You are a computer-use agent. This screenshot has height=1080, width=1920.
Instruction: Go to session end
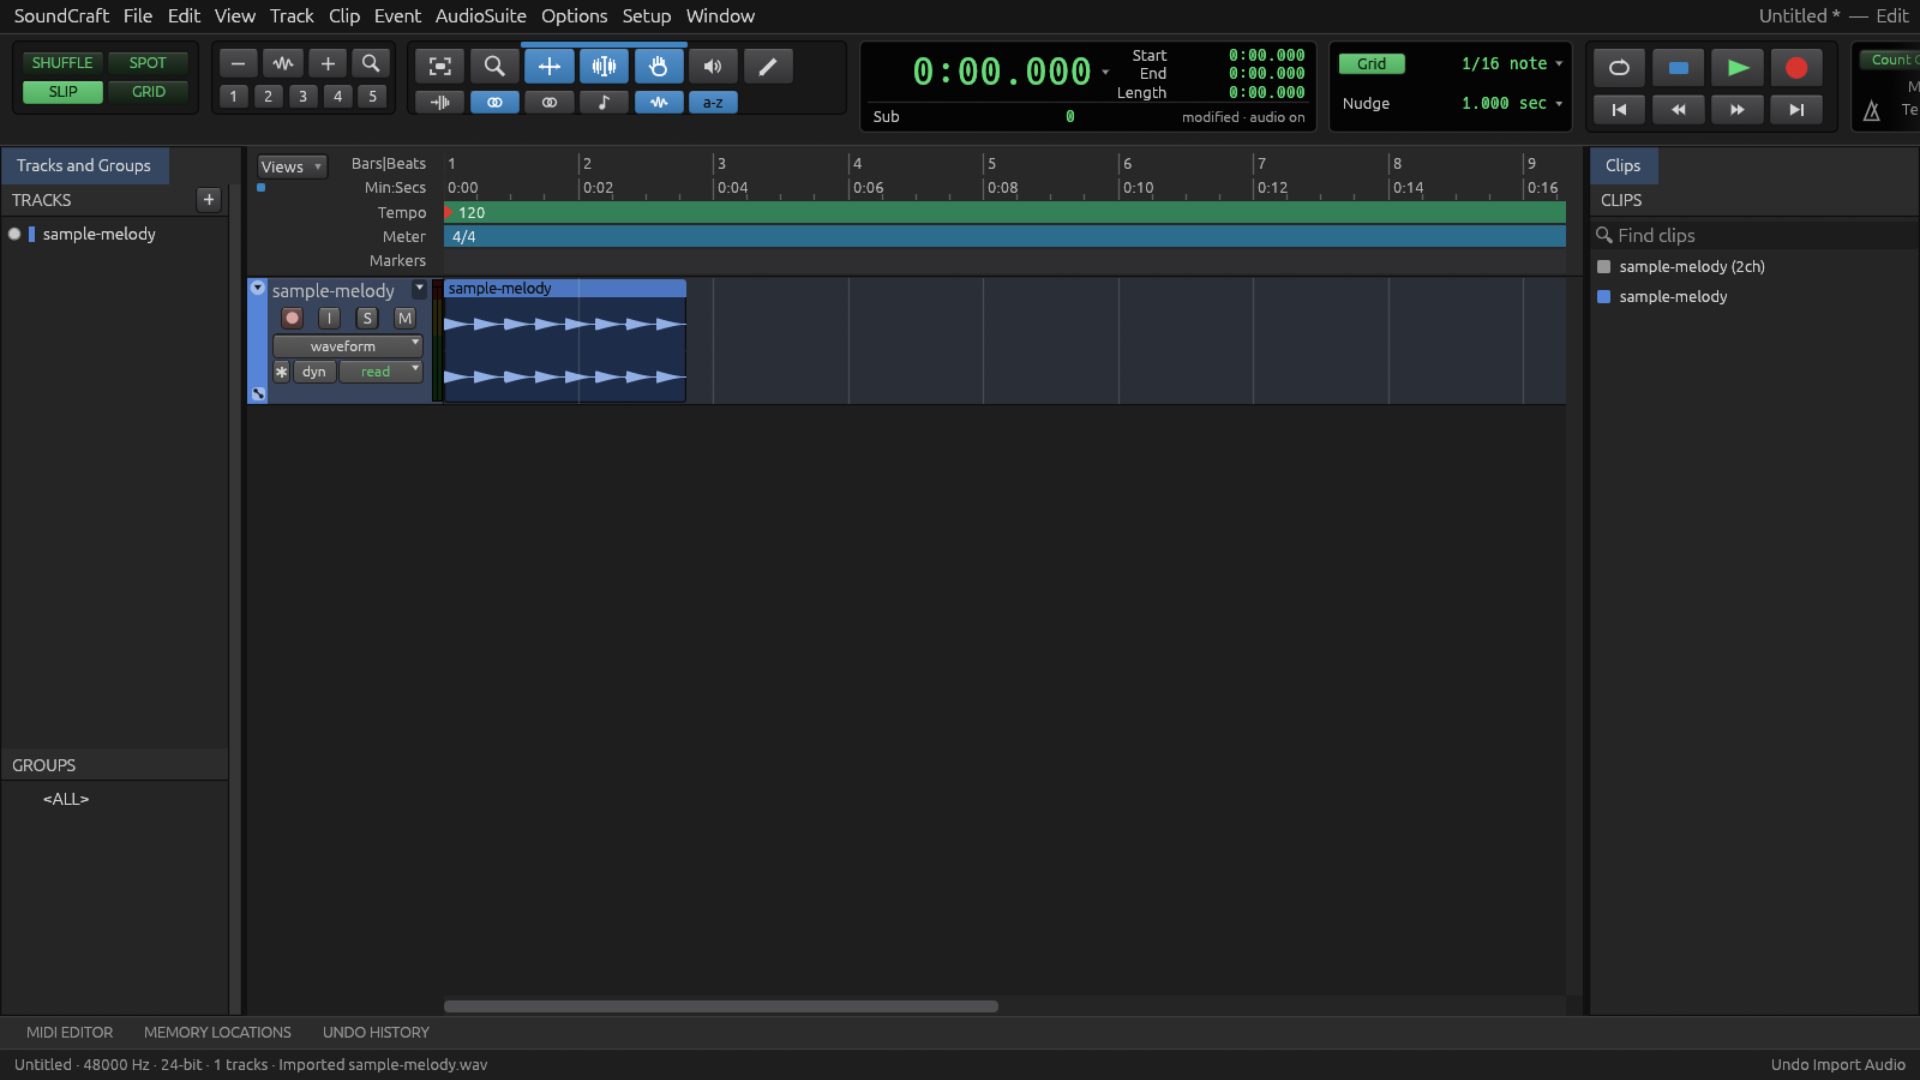[x=1796, y=109]
